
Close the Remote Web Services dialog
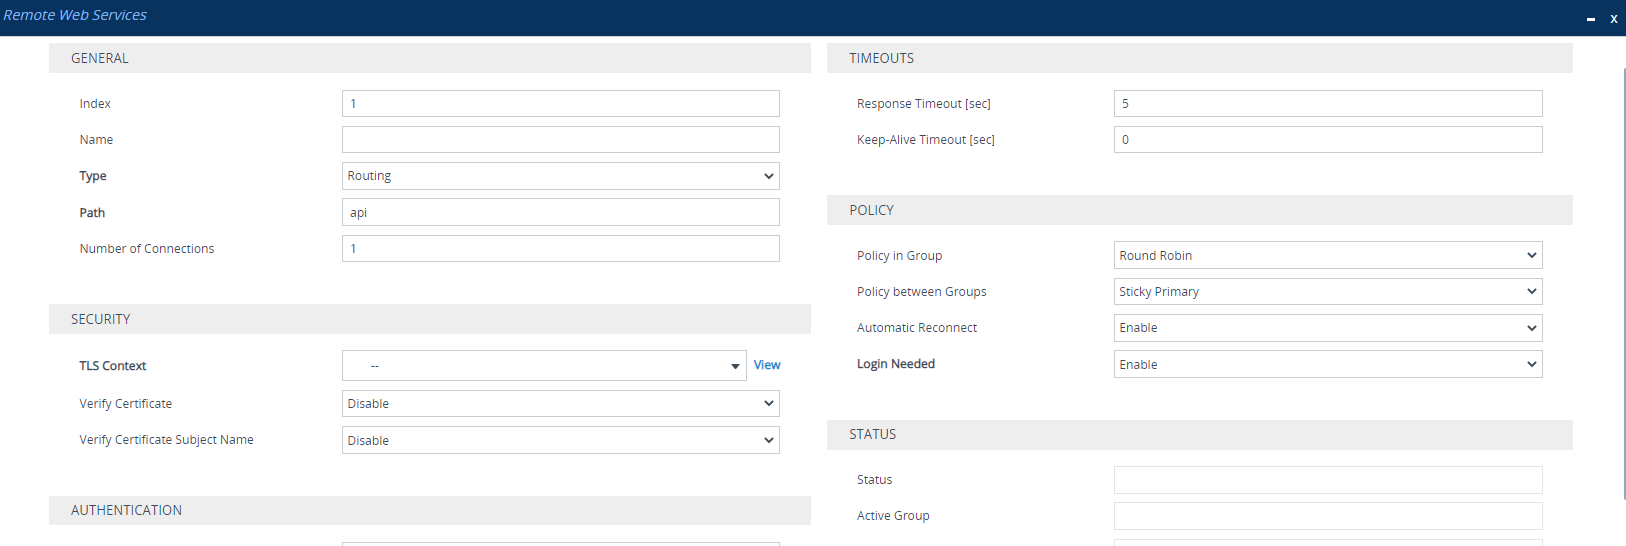1613,19
